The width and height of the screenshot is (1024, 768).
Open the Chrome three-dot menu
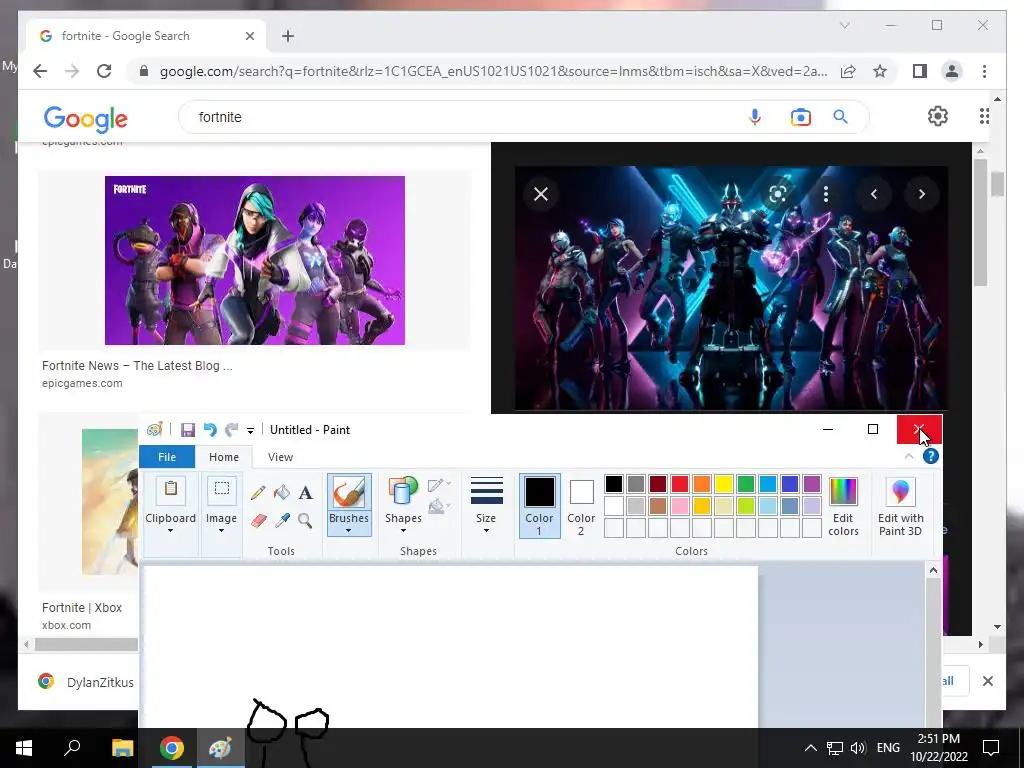click(x=984, y=71)
